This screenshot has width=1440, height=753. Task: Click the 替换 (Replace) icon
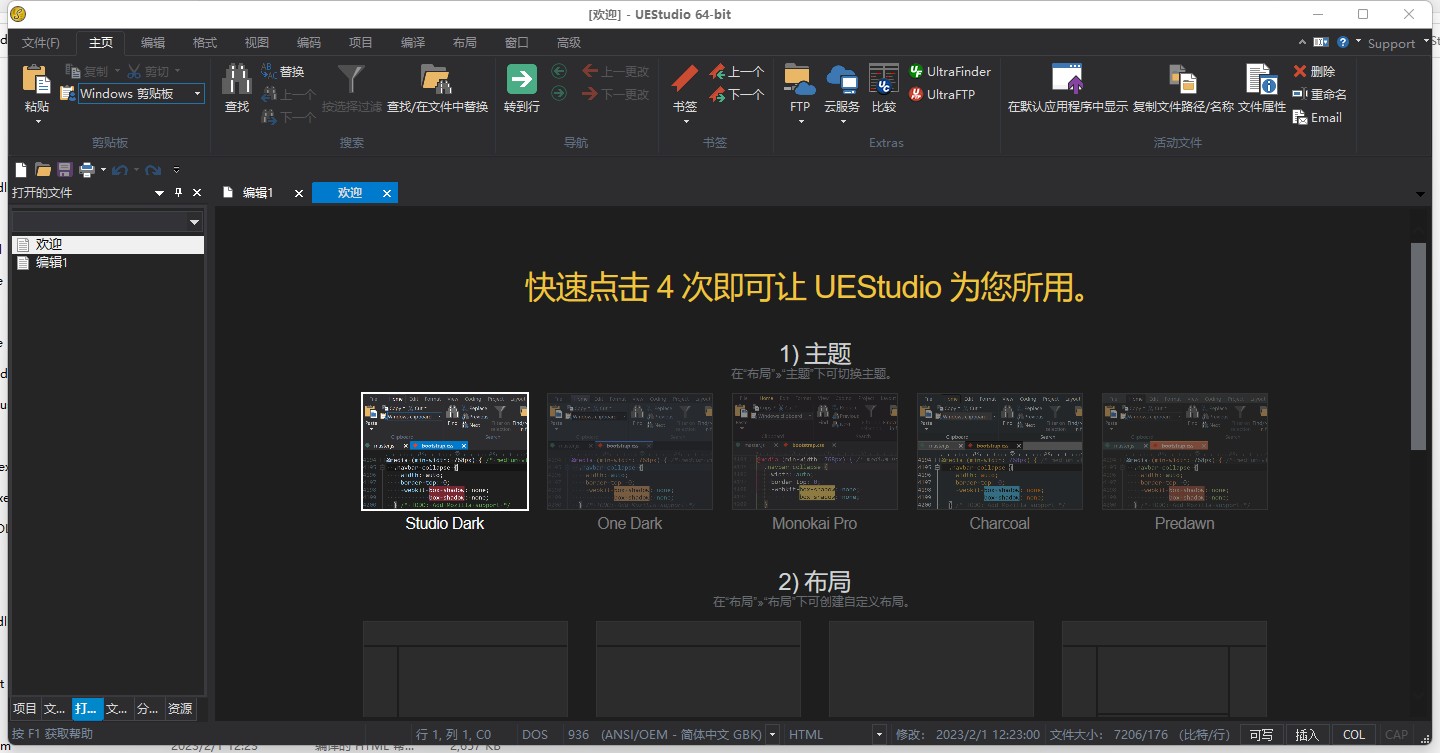coord(270,71)
